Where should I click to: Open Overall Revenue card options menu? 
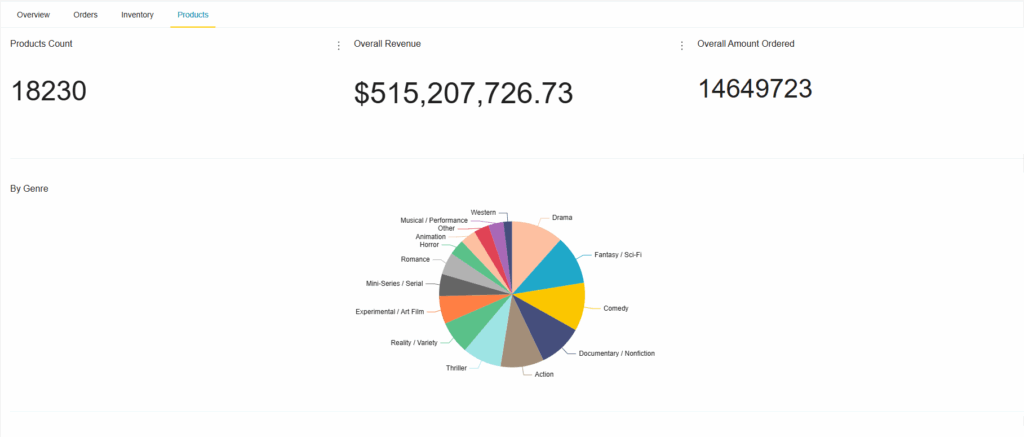click(682, 45)
